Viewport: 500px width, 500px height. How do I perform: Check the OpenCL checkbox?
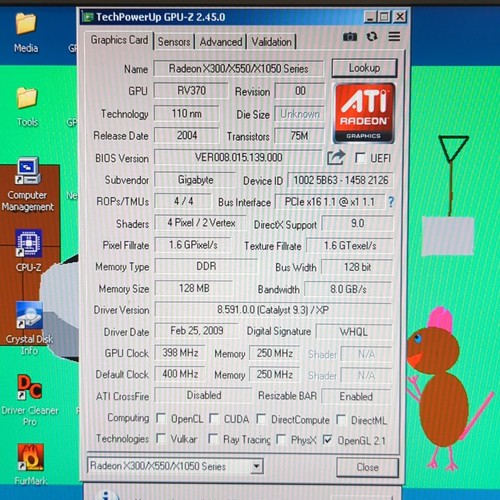pyautogui.click(x=161, y=418)
